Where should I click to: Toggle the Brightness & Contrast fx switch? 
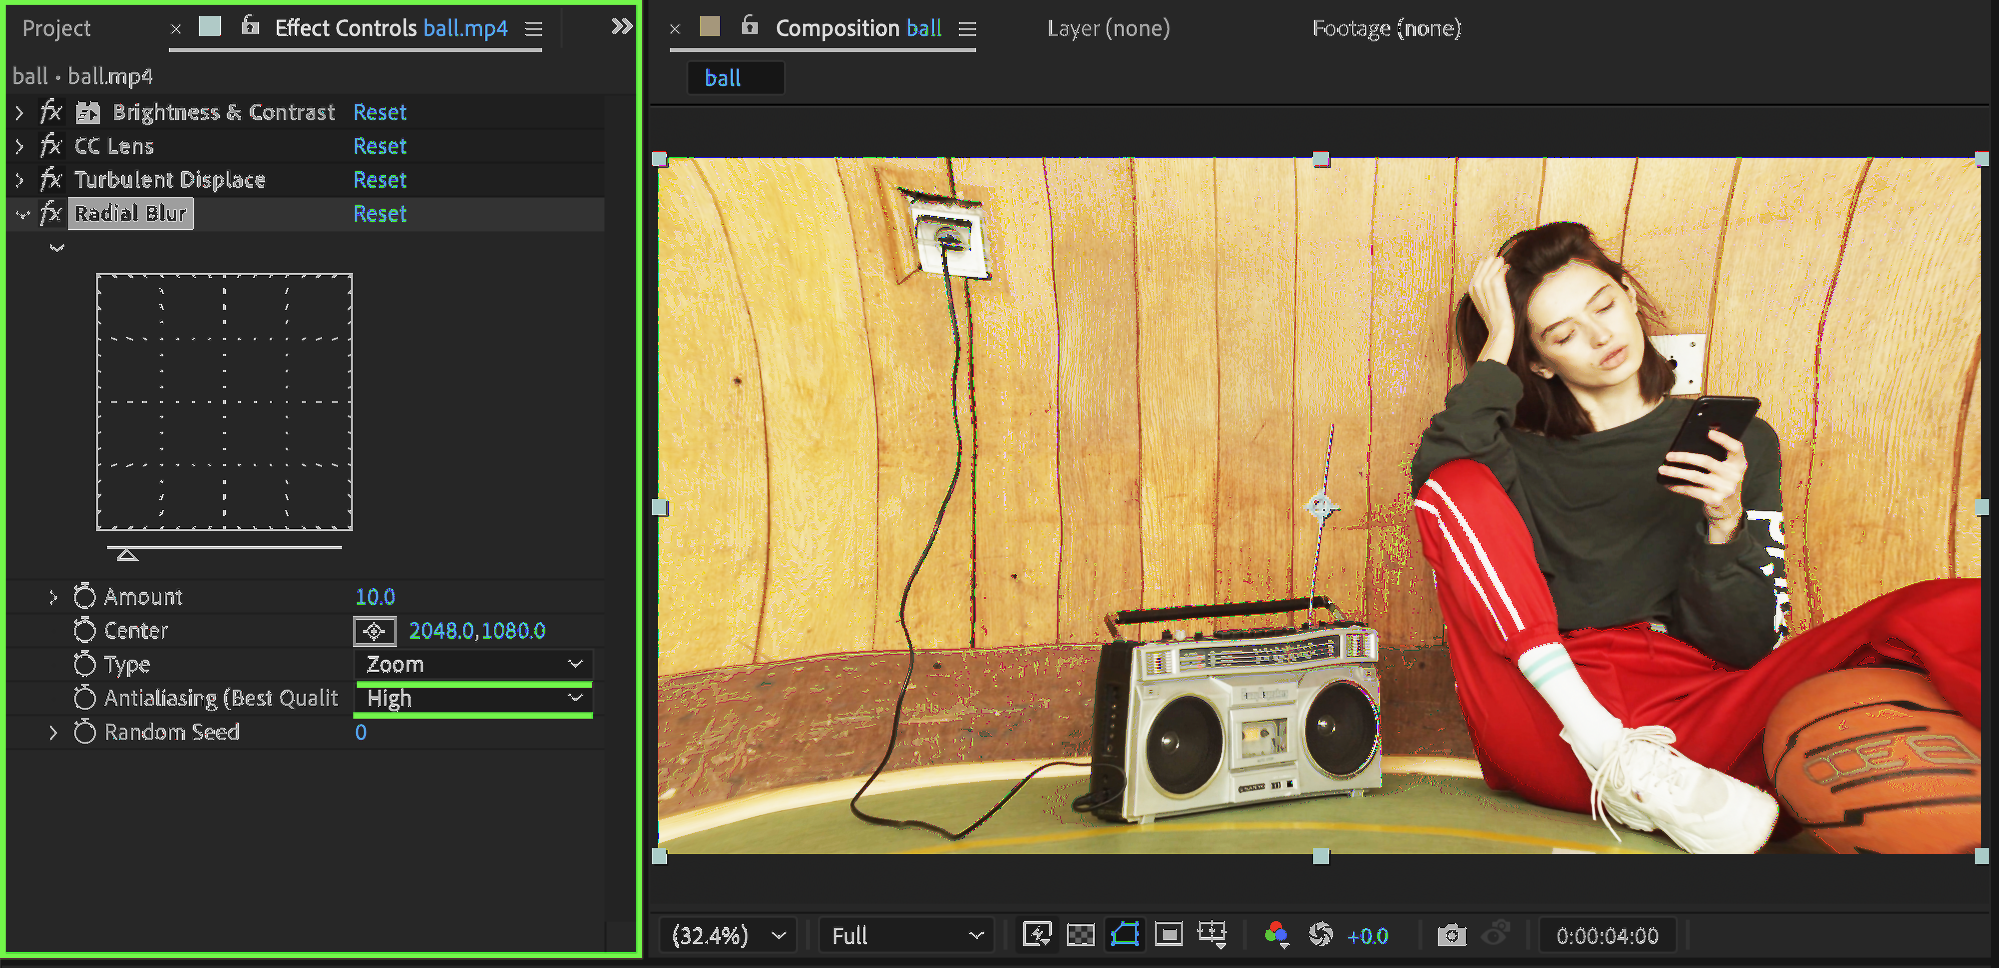(x=51, y=112)
